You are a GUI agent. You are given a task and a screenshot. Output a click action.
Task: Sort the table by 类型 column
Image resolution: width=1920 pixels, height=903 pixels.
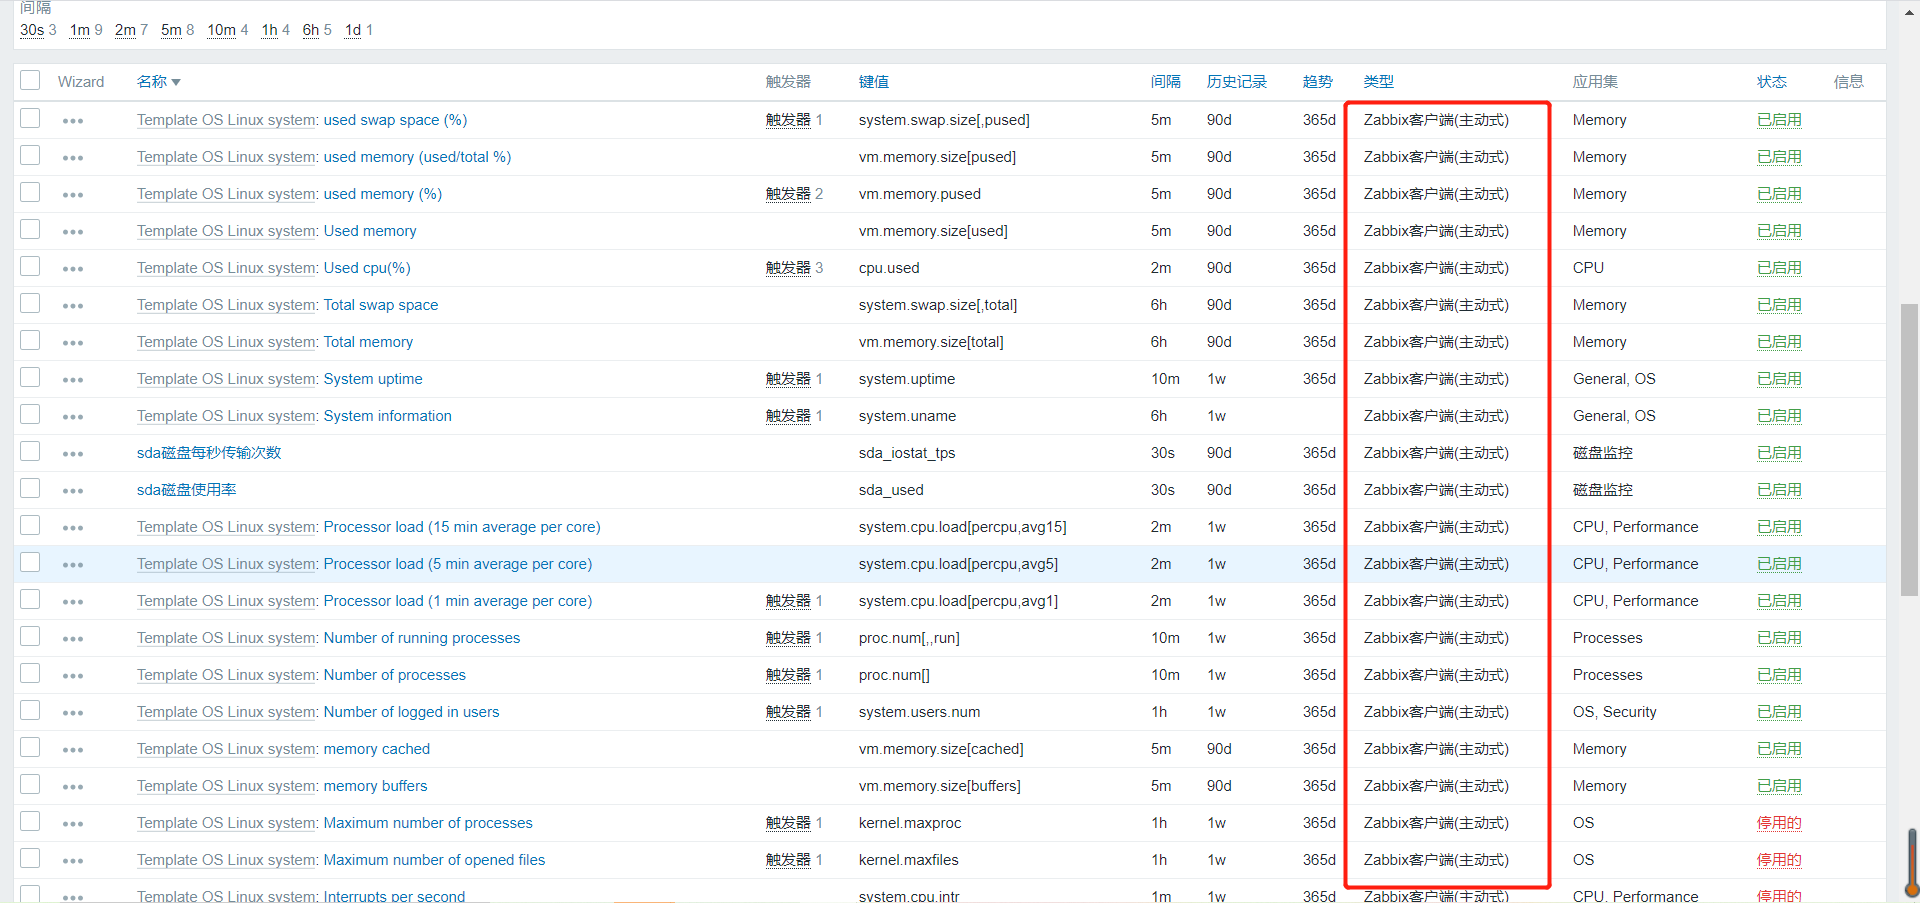[1379, 82]
